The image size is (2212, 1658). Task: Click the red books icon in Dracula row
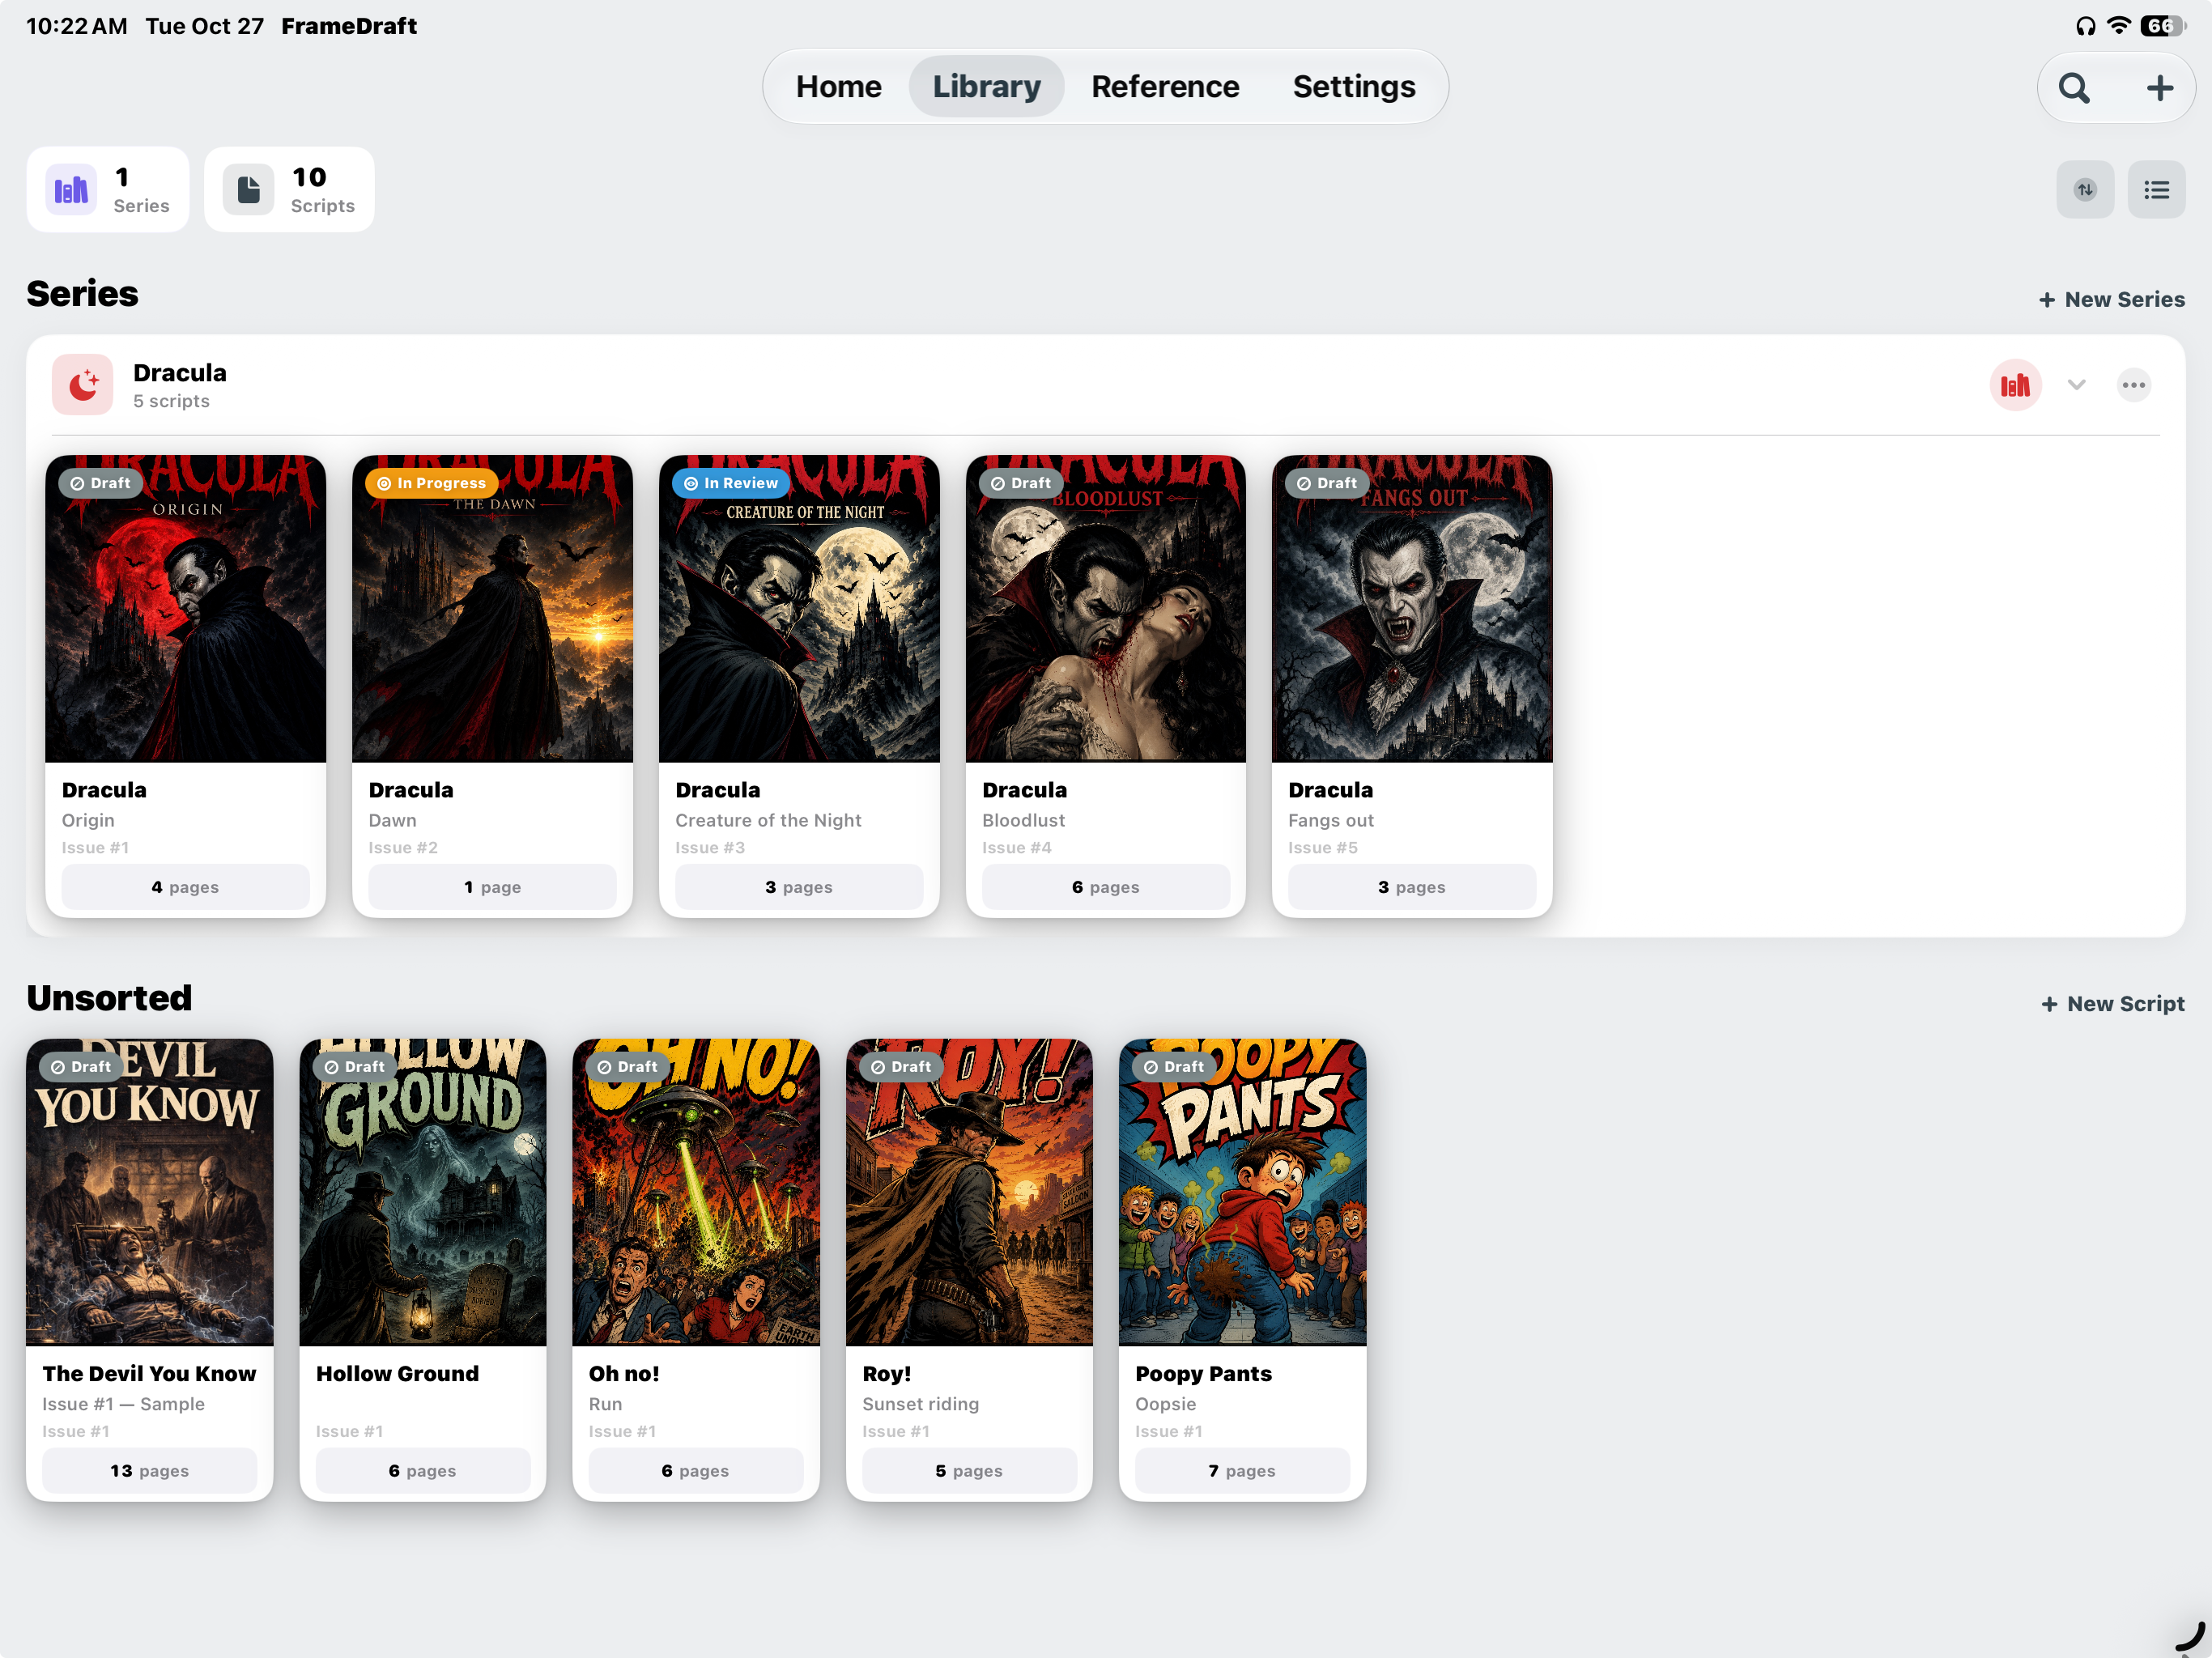coord(2015,385)
